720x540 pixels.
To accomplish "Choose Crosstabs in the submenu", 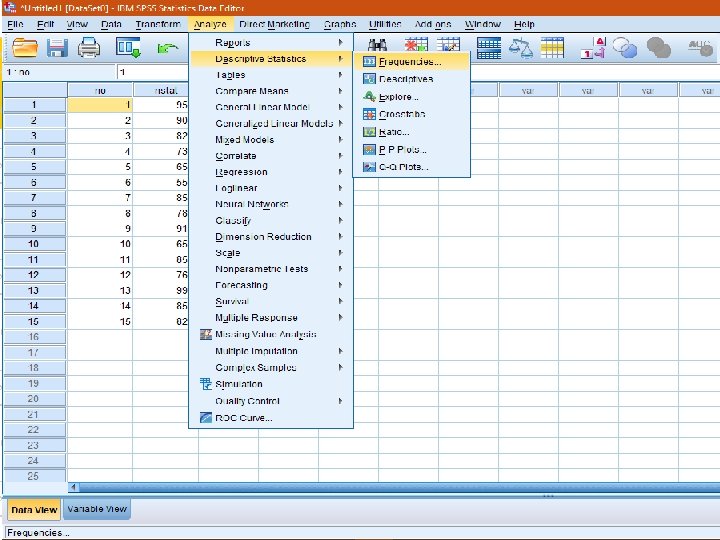I will [411, 114].
